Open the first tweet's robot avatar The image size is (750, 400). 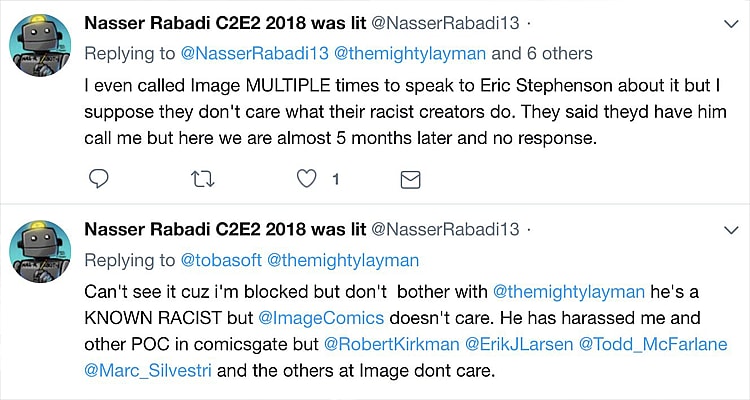(x=40, y=45)
